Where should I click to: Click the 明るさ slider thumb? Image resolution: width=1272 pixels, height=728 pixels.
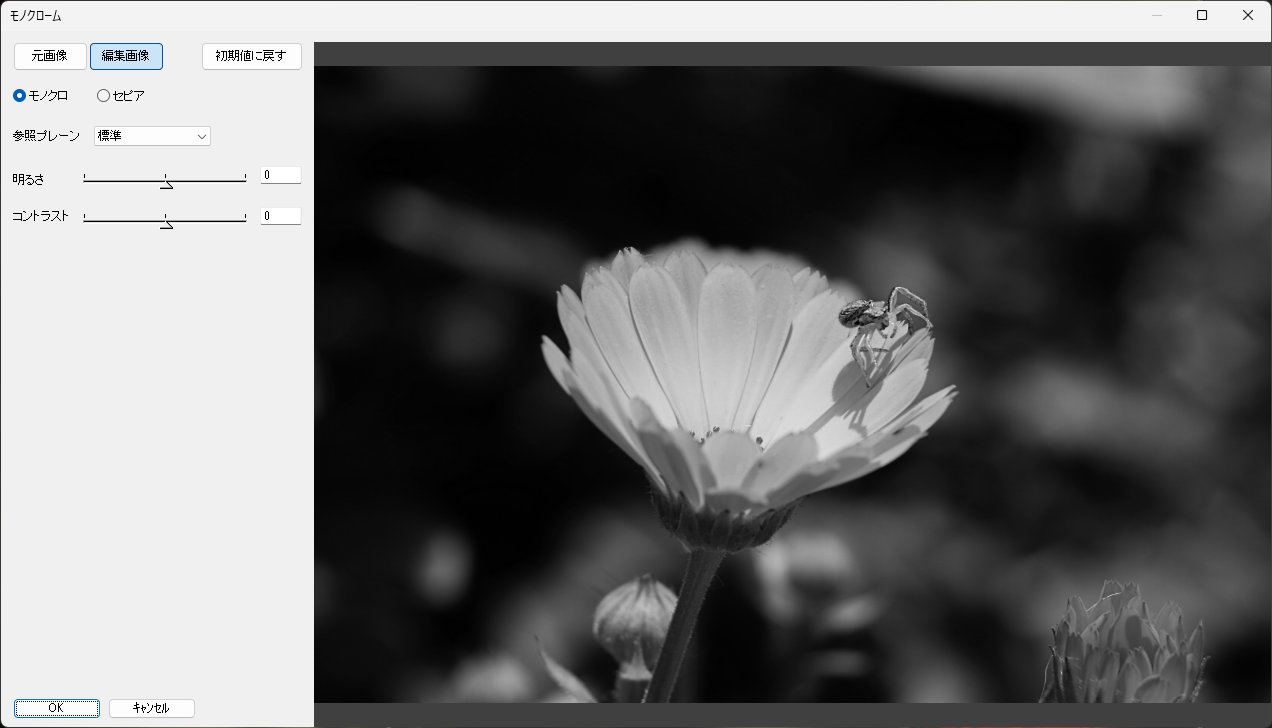pos(166,181)
